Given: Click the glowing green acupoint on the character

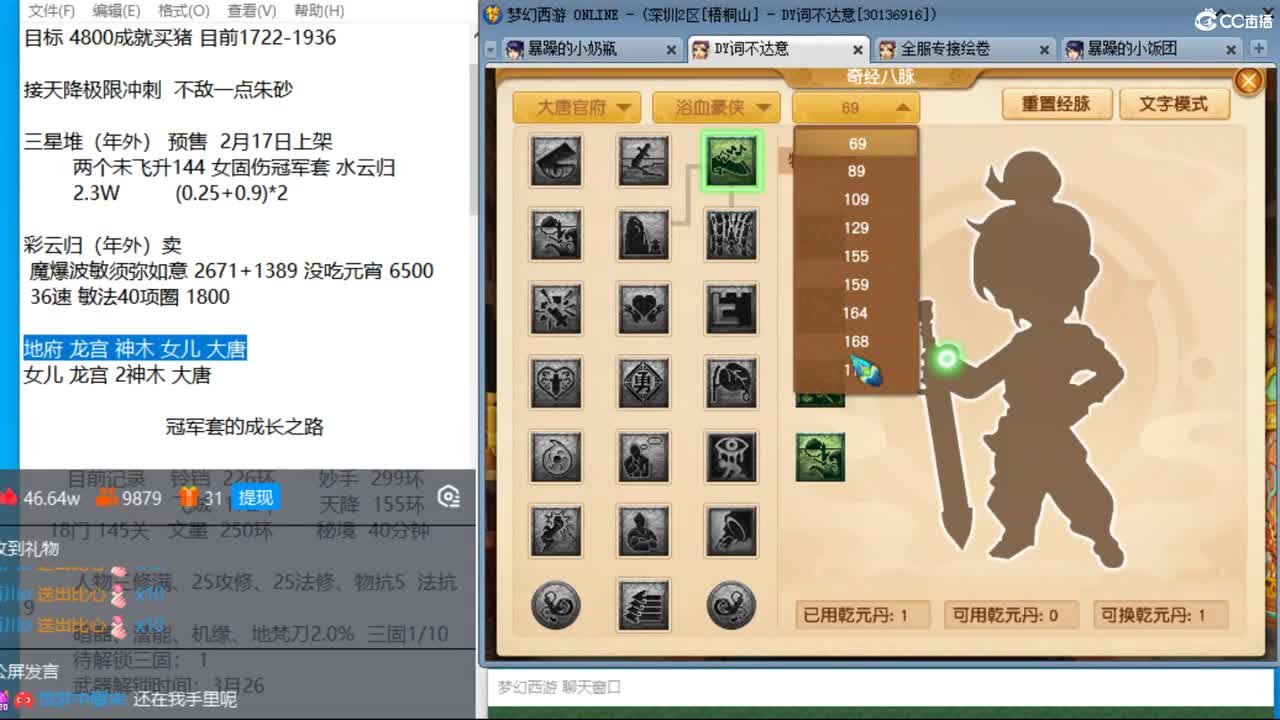Looking at the screenshot, I should point(946,357).
